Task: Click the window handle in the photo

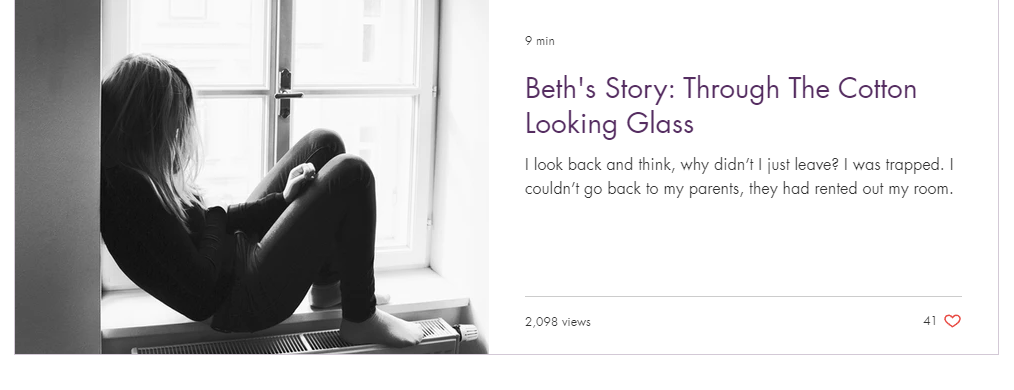Action: pos(286,93)
